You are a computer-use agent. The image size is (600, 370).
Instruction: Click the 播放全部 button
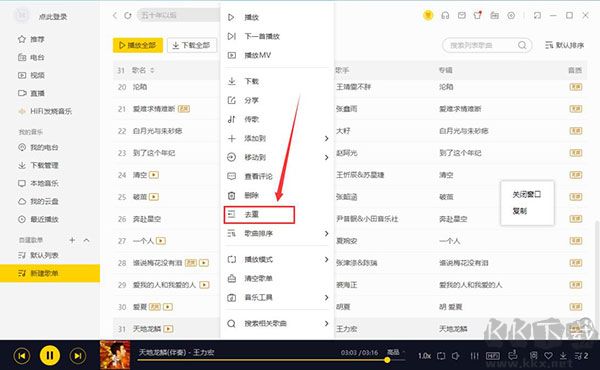(x=138, y=45)
